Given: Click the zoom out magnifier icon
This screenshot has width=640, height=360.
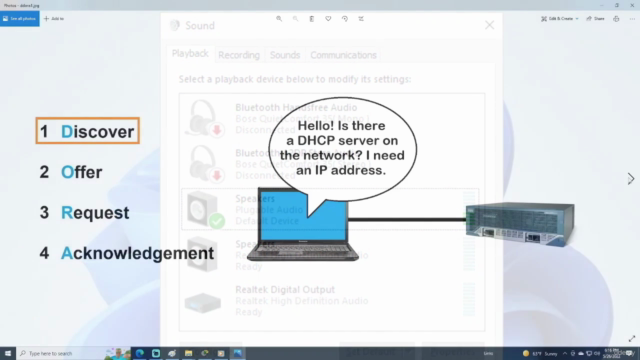Looking at the screenshot, I should (x=295, y=19).
